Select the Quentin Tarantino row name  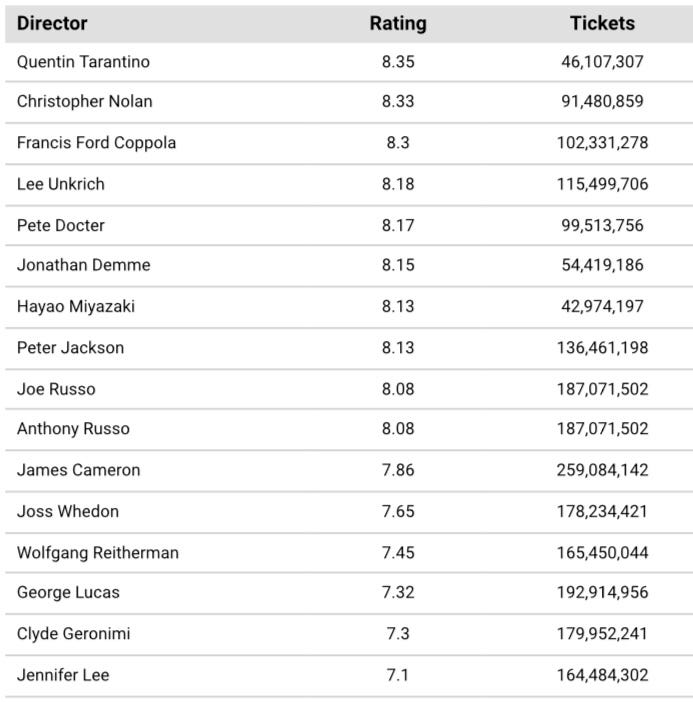tap(83, 62)
